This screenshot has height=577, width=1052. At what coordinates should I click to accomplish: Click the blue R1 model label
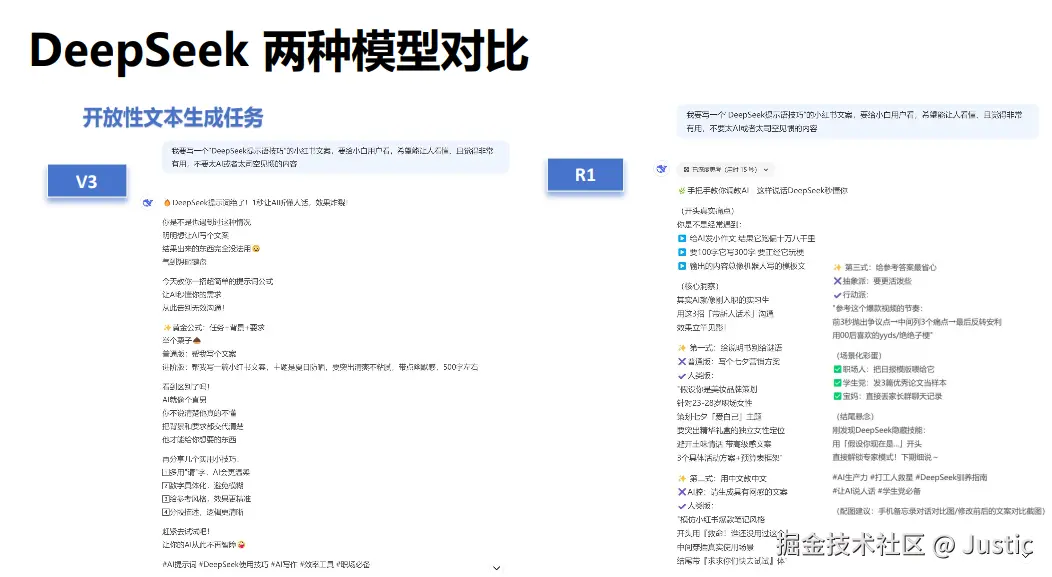point(585,175)
